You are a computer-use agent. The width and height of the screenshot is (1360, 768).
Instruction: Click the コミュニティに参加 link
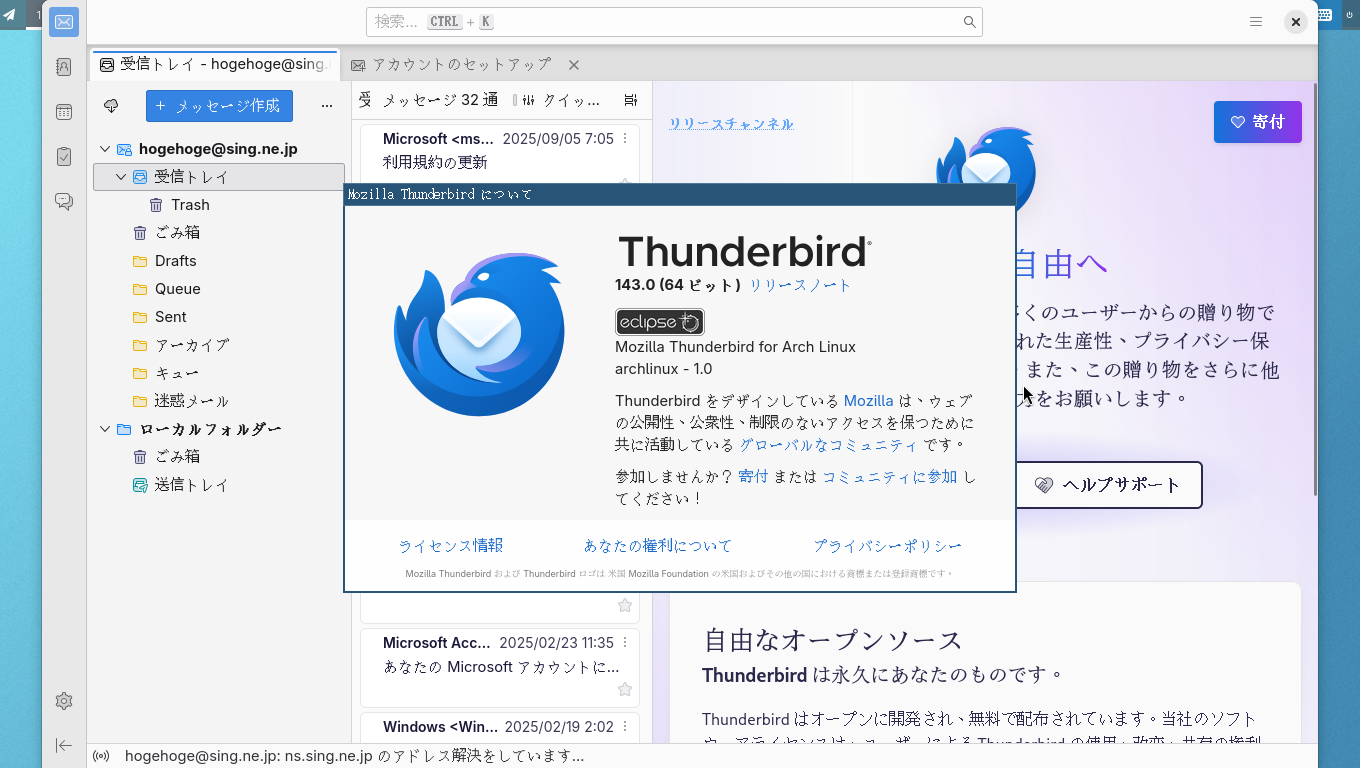(x=890, y=477)
